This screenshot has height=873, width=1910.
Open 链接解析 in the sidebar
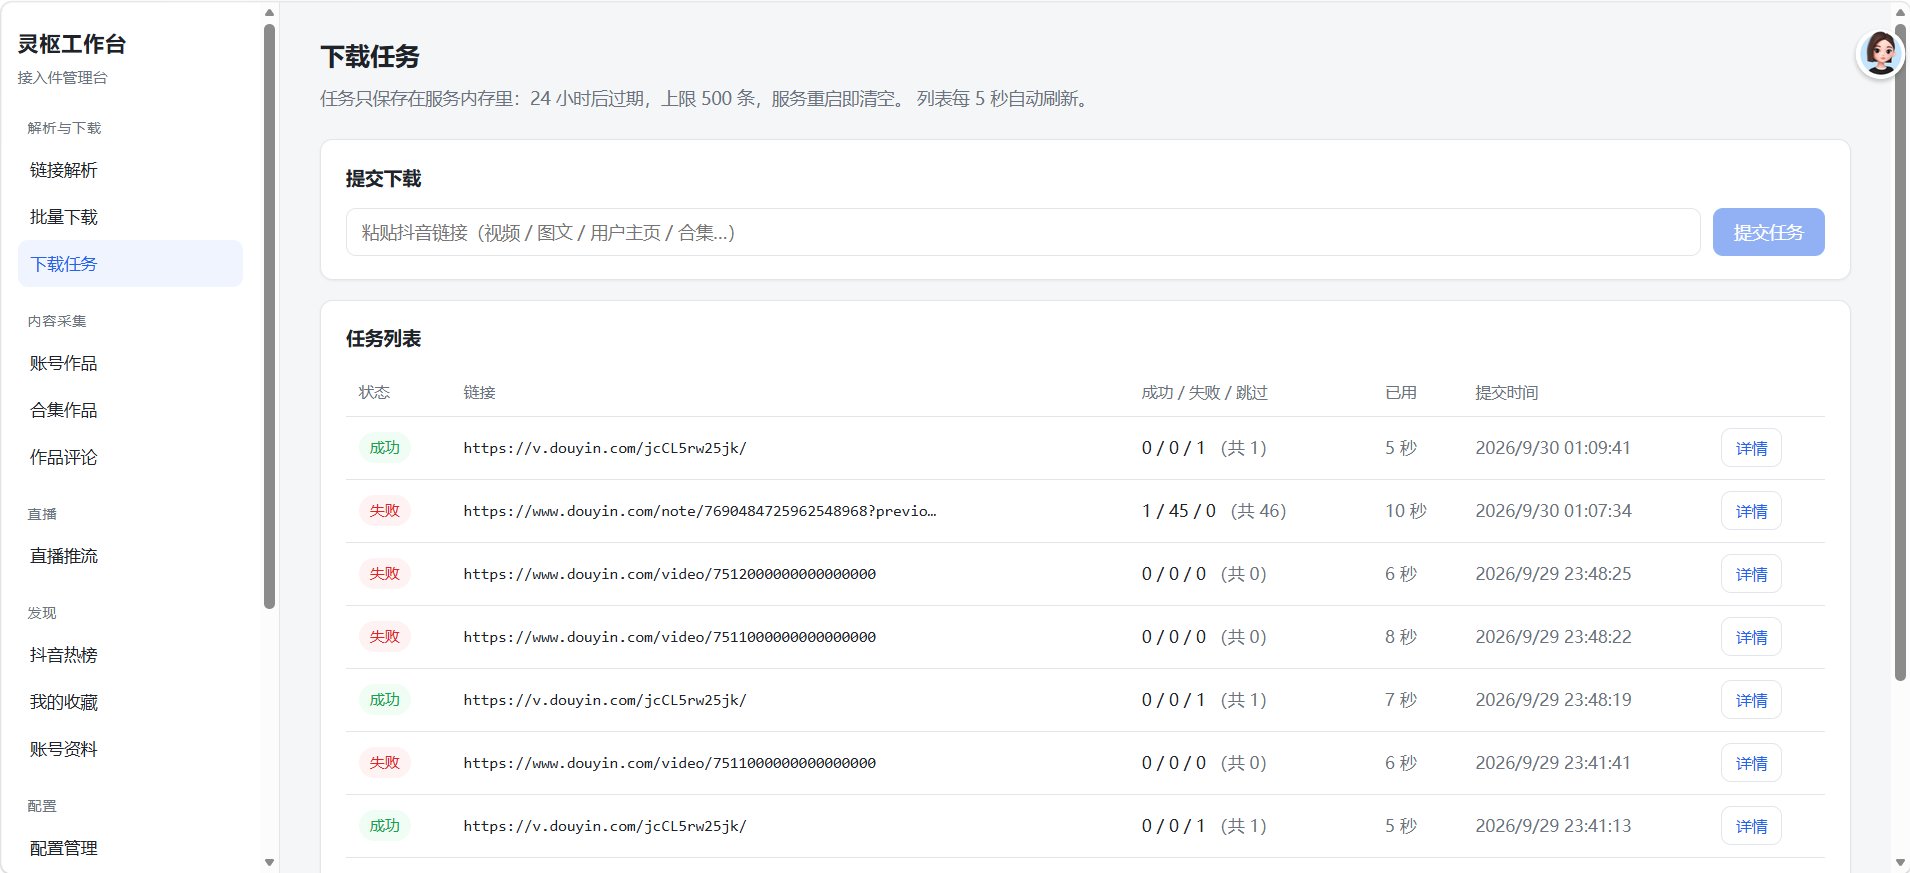130,170
